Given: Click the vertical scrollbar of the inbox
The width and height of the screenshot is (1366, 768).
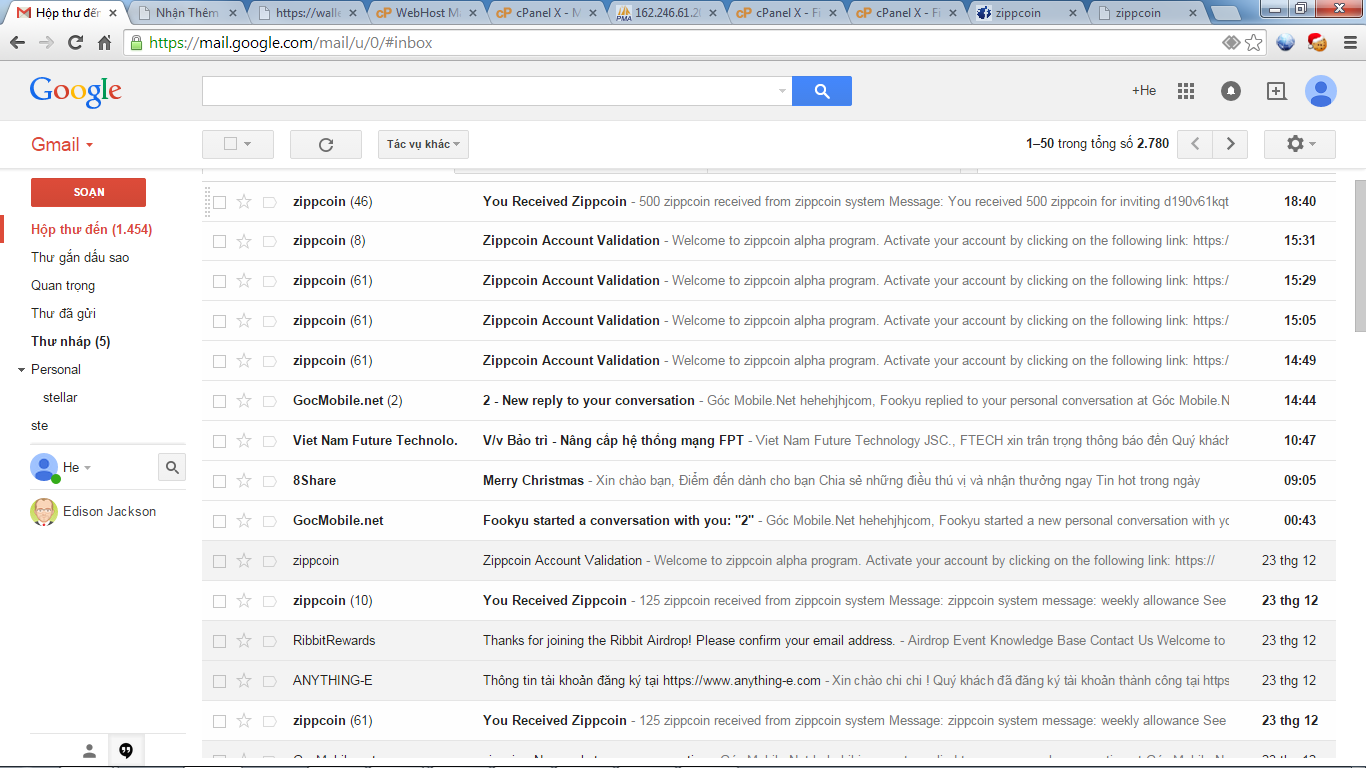Looking at the screenshot, I should tap(1359, 255).
